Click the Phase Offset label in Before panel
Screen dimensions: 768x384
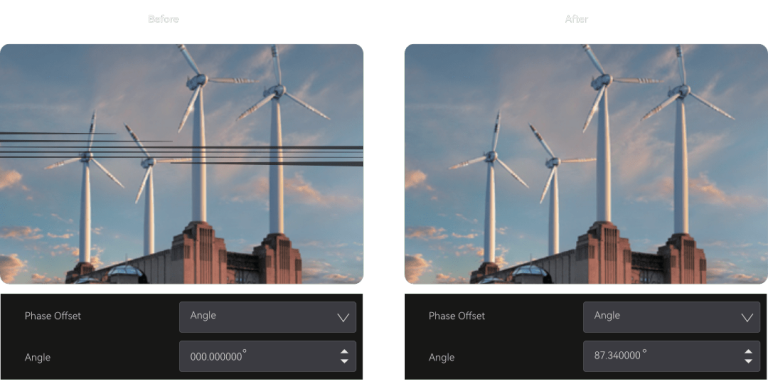pyautogui.click(x=52, y=316)
